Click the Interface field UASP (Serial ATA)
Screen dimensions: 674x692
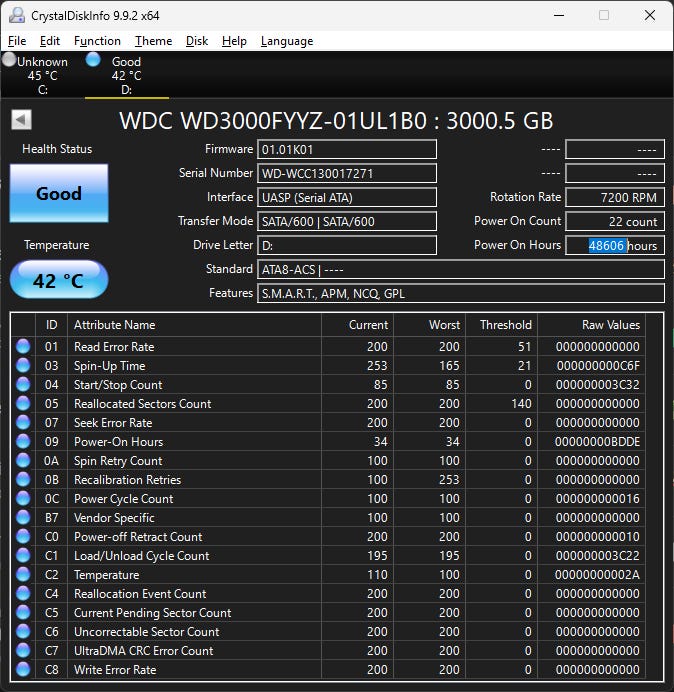[347, 197]
